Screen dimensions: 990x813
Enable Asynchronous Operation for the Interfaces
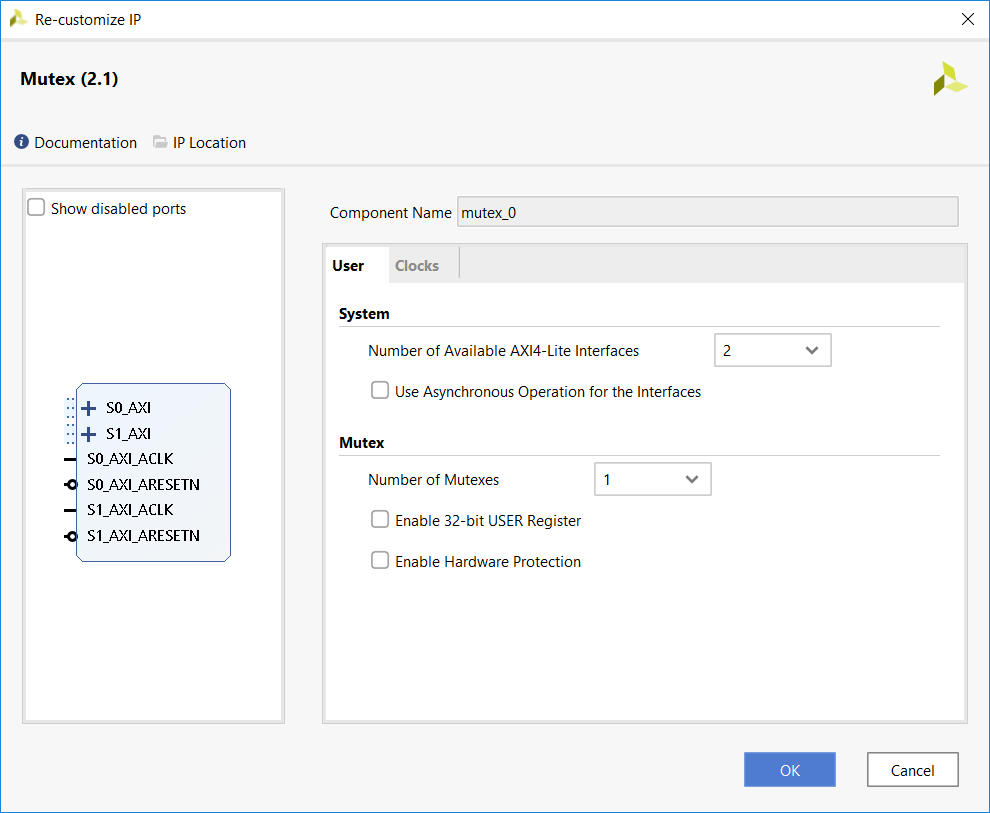tap(380, 391)
